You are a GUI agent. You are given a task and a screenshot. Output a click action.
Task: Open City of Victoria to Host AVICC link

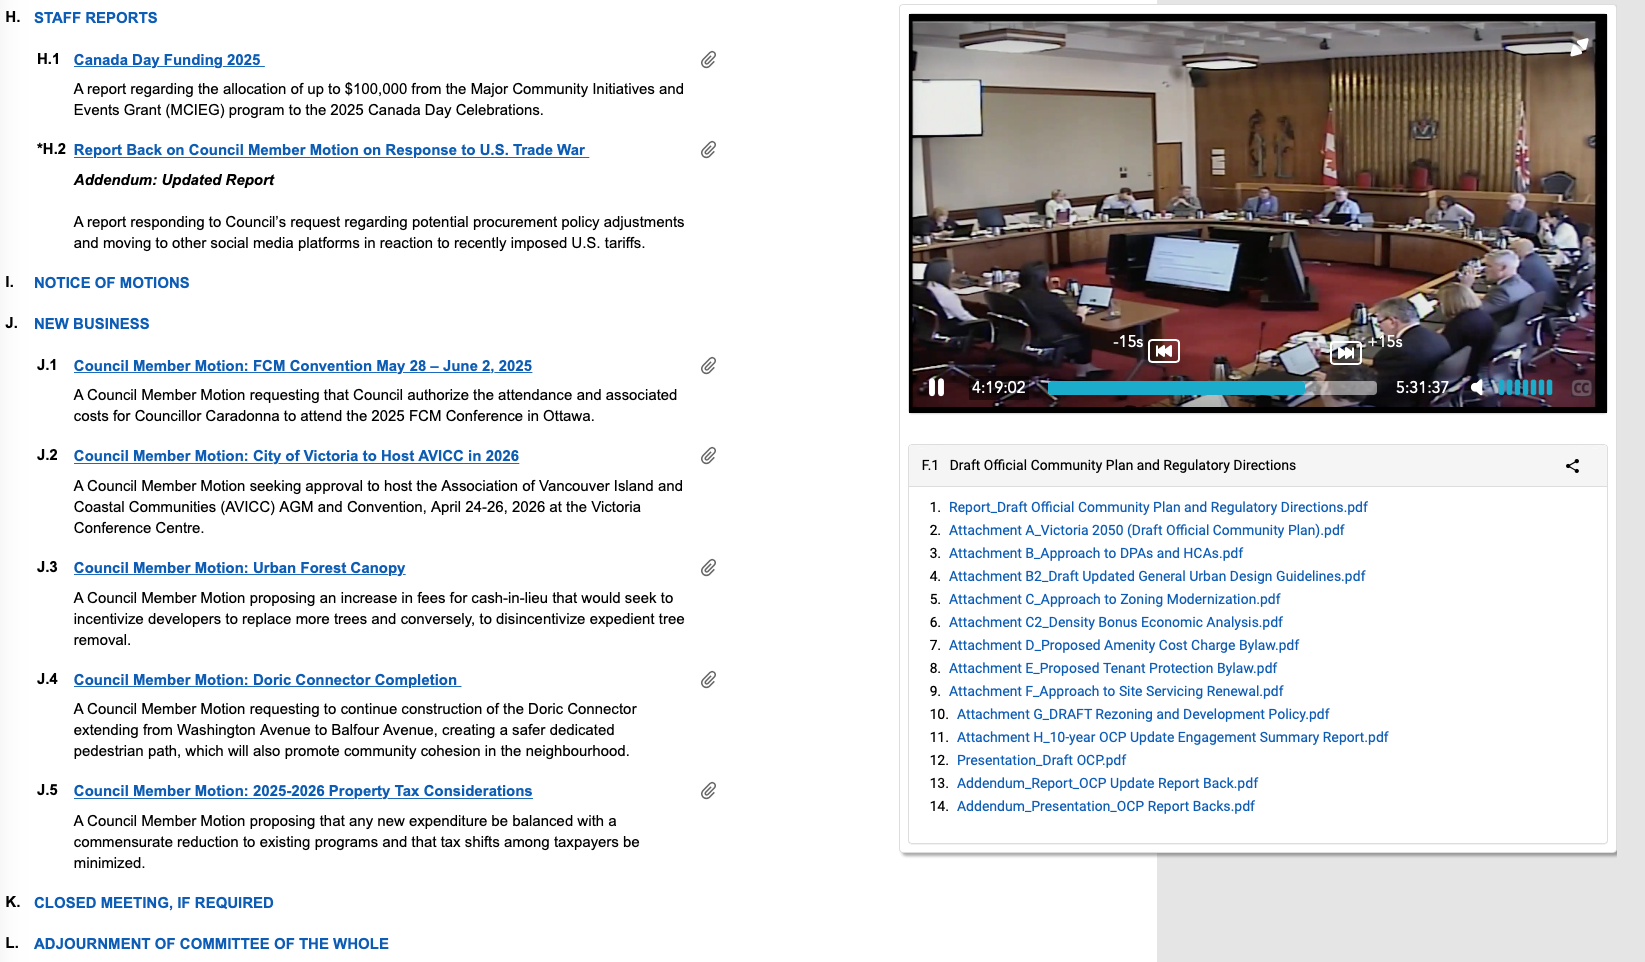coord(296,456)
